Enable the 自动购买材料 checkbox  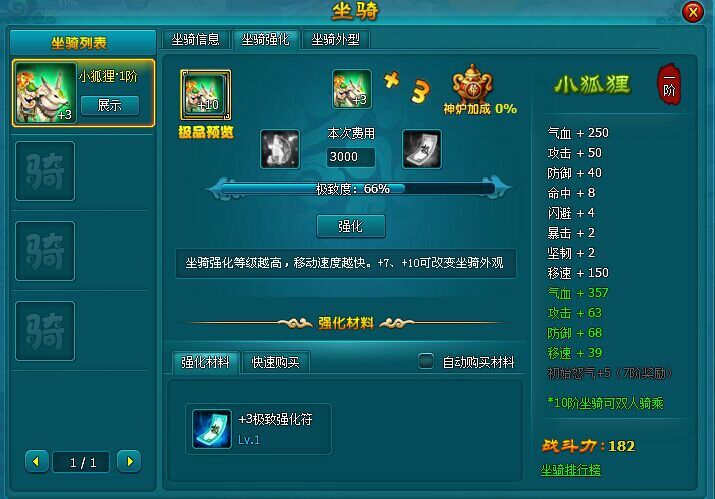point(426,361)
